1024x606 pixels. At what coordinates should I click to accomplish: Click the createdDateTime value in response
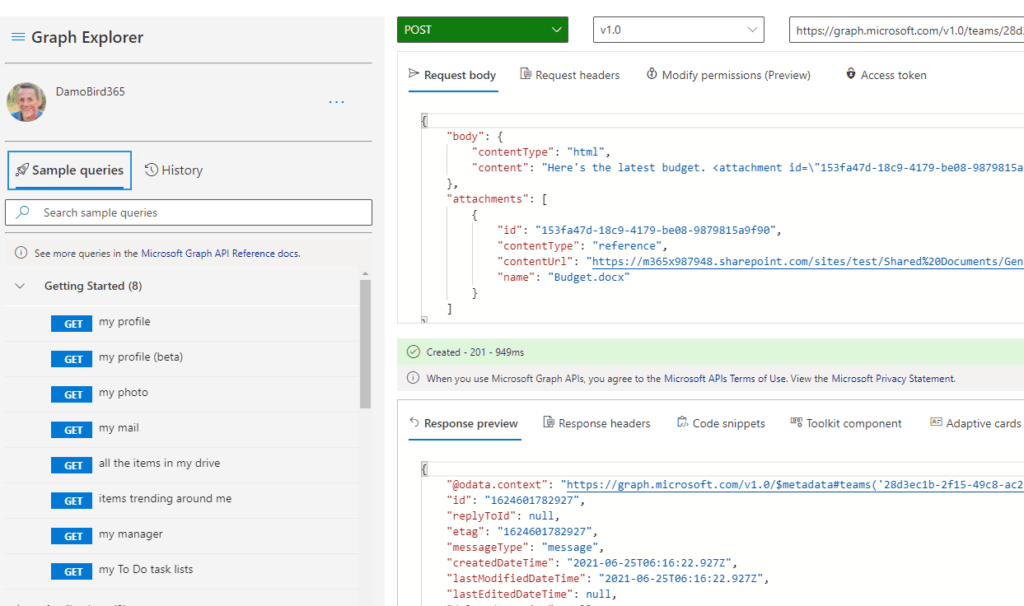[x=650, y=563]
